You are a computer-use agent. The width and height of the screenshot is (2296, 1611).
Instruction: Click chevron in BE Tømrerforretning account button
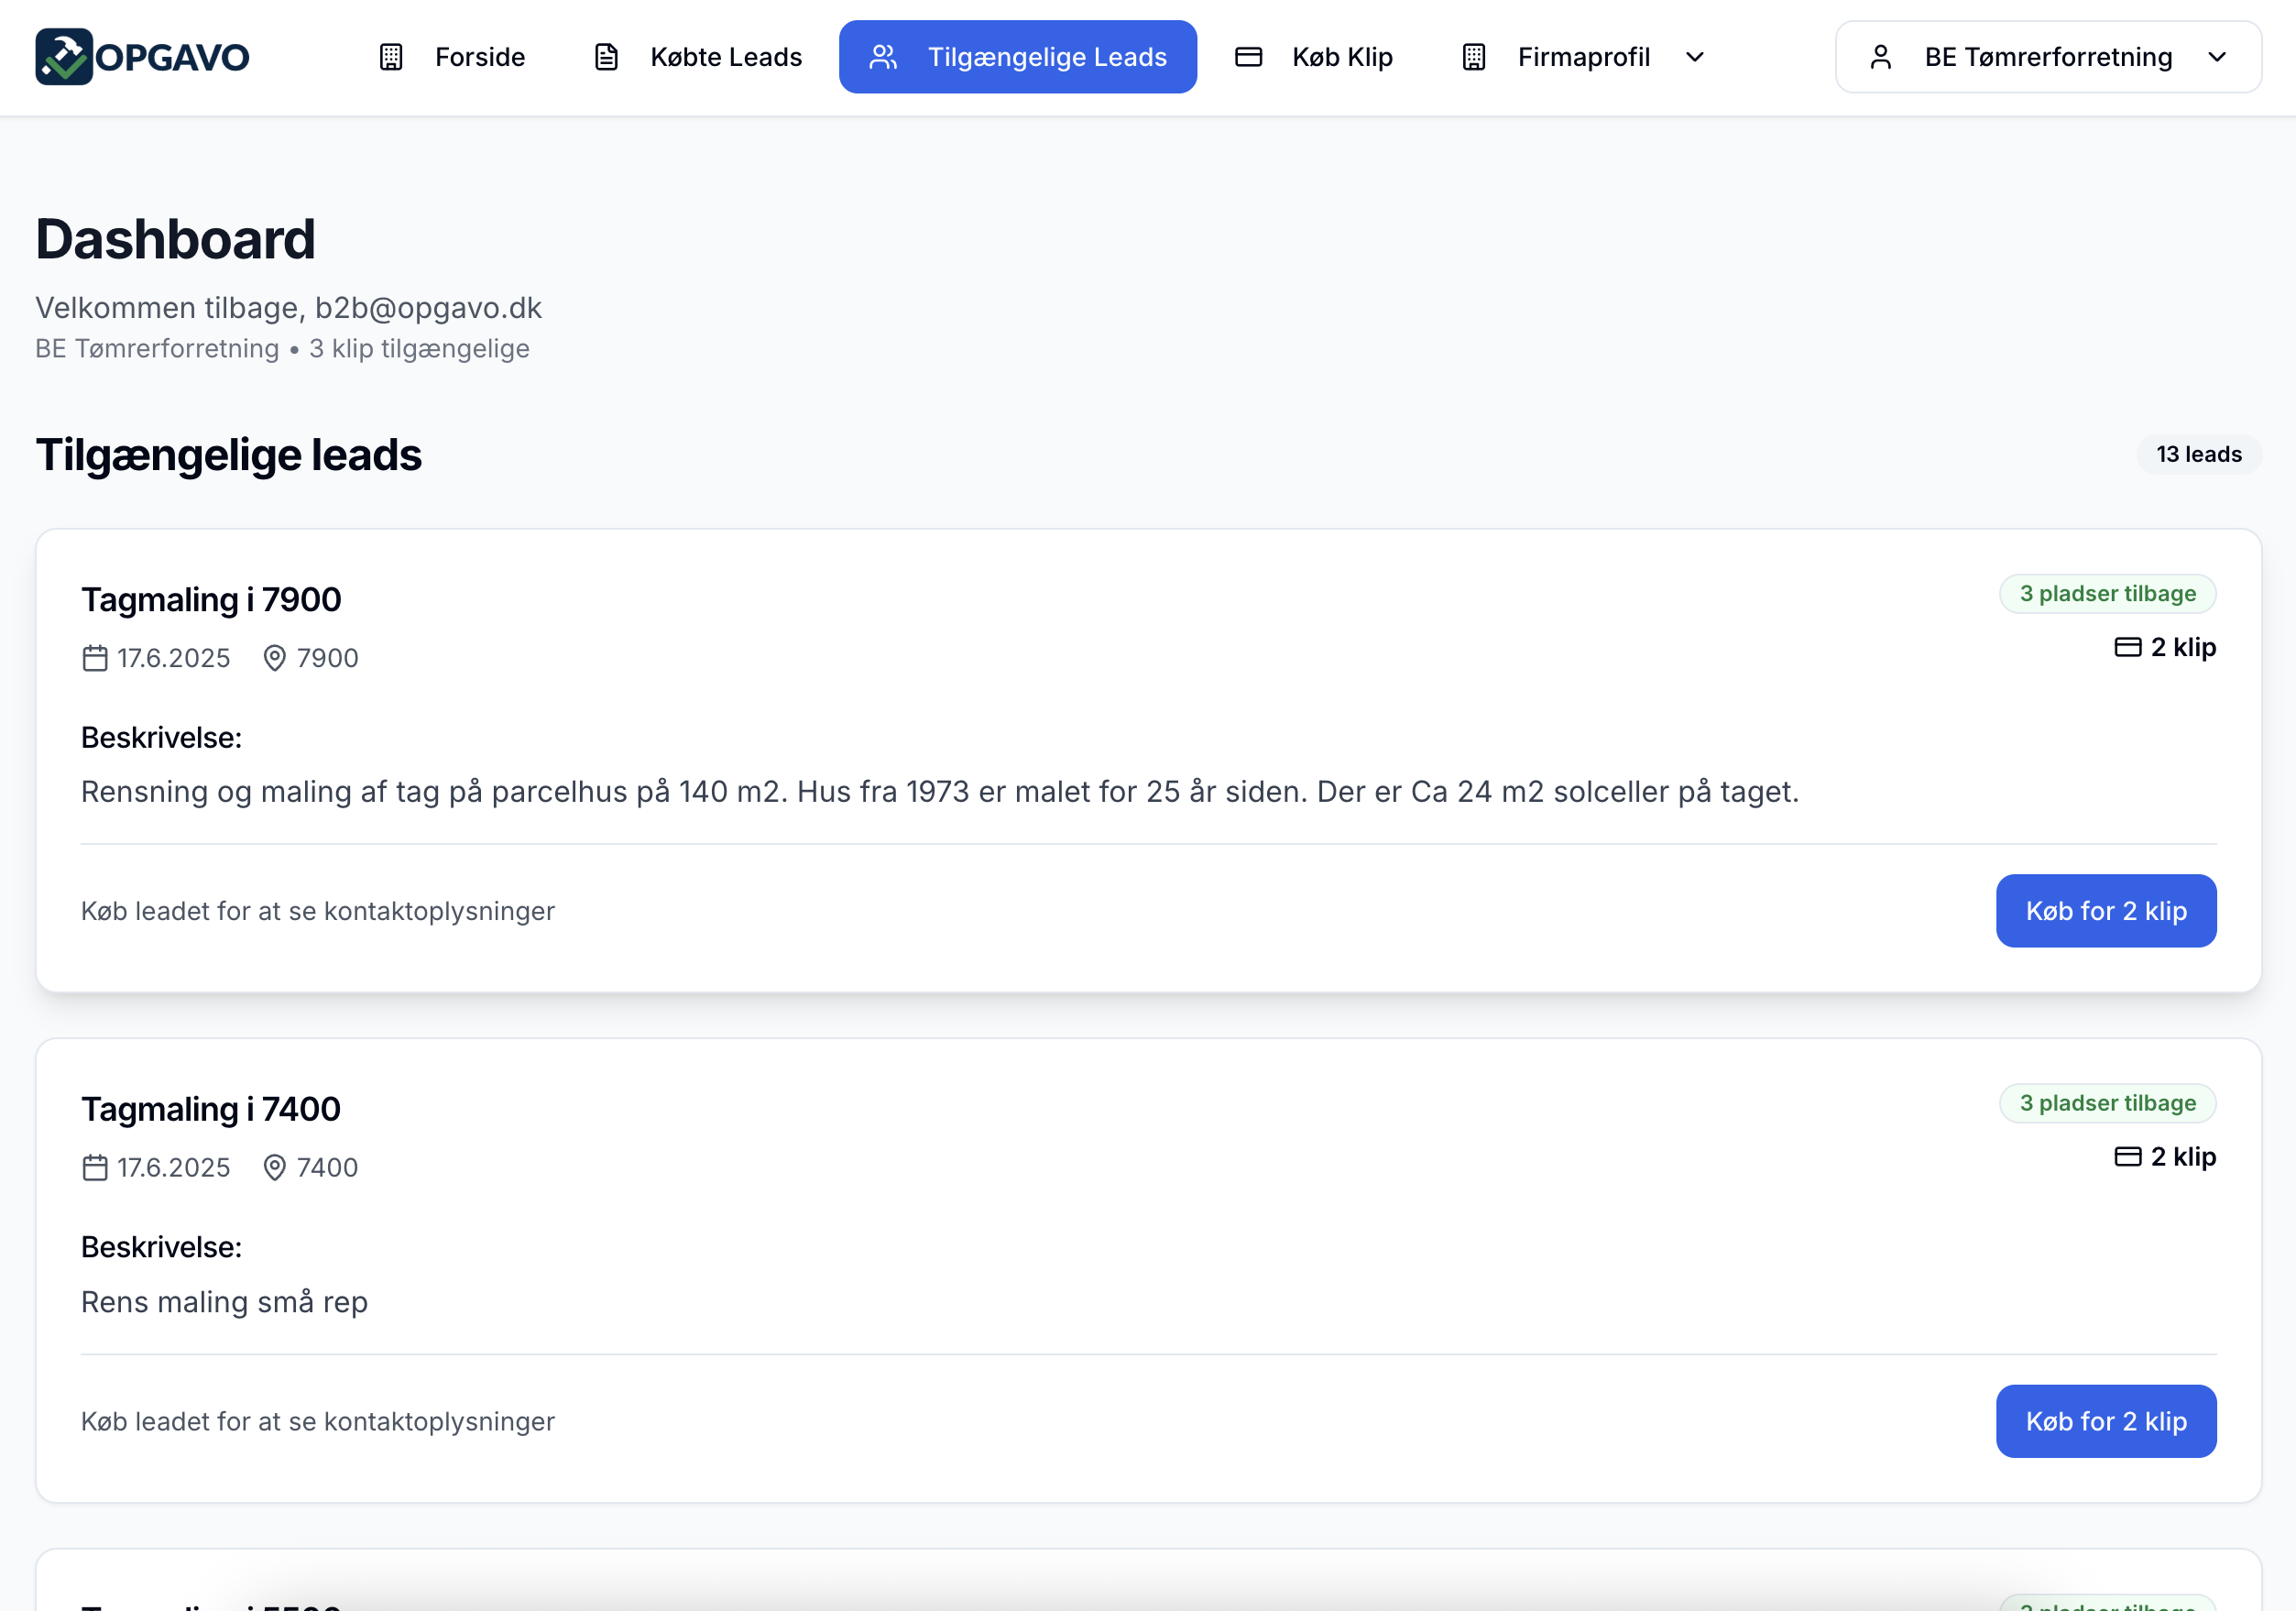click(x=2216, y=57)
